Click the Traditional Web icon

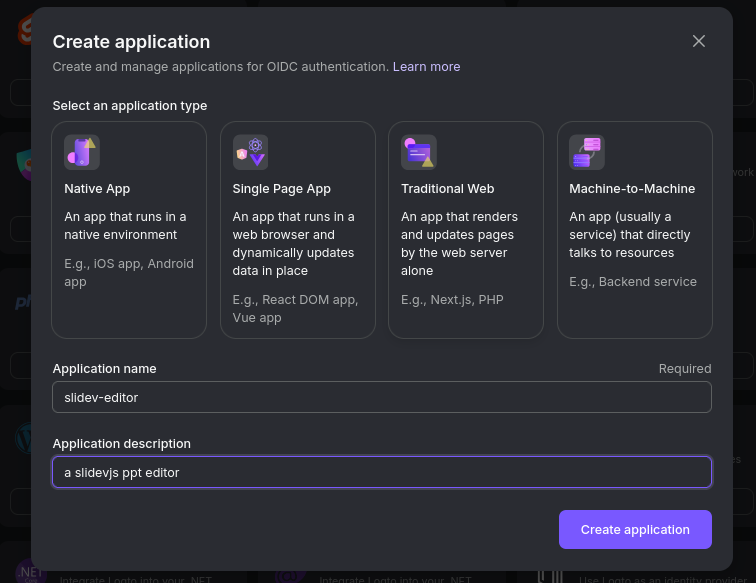[x=418, y=153]
